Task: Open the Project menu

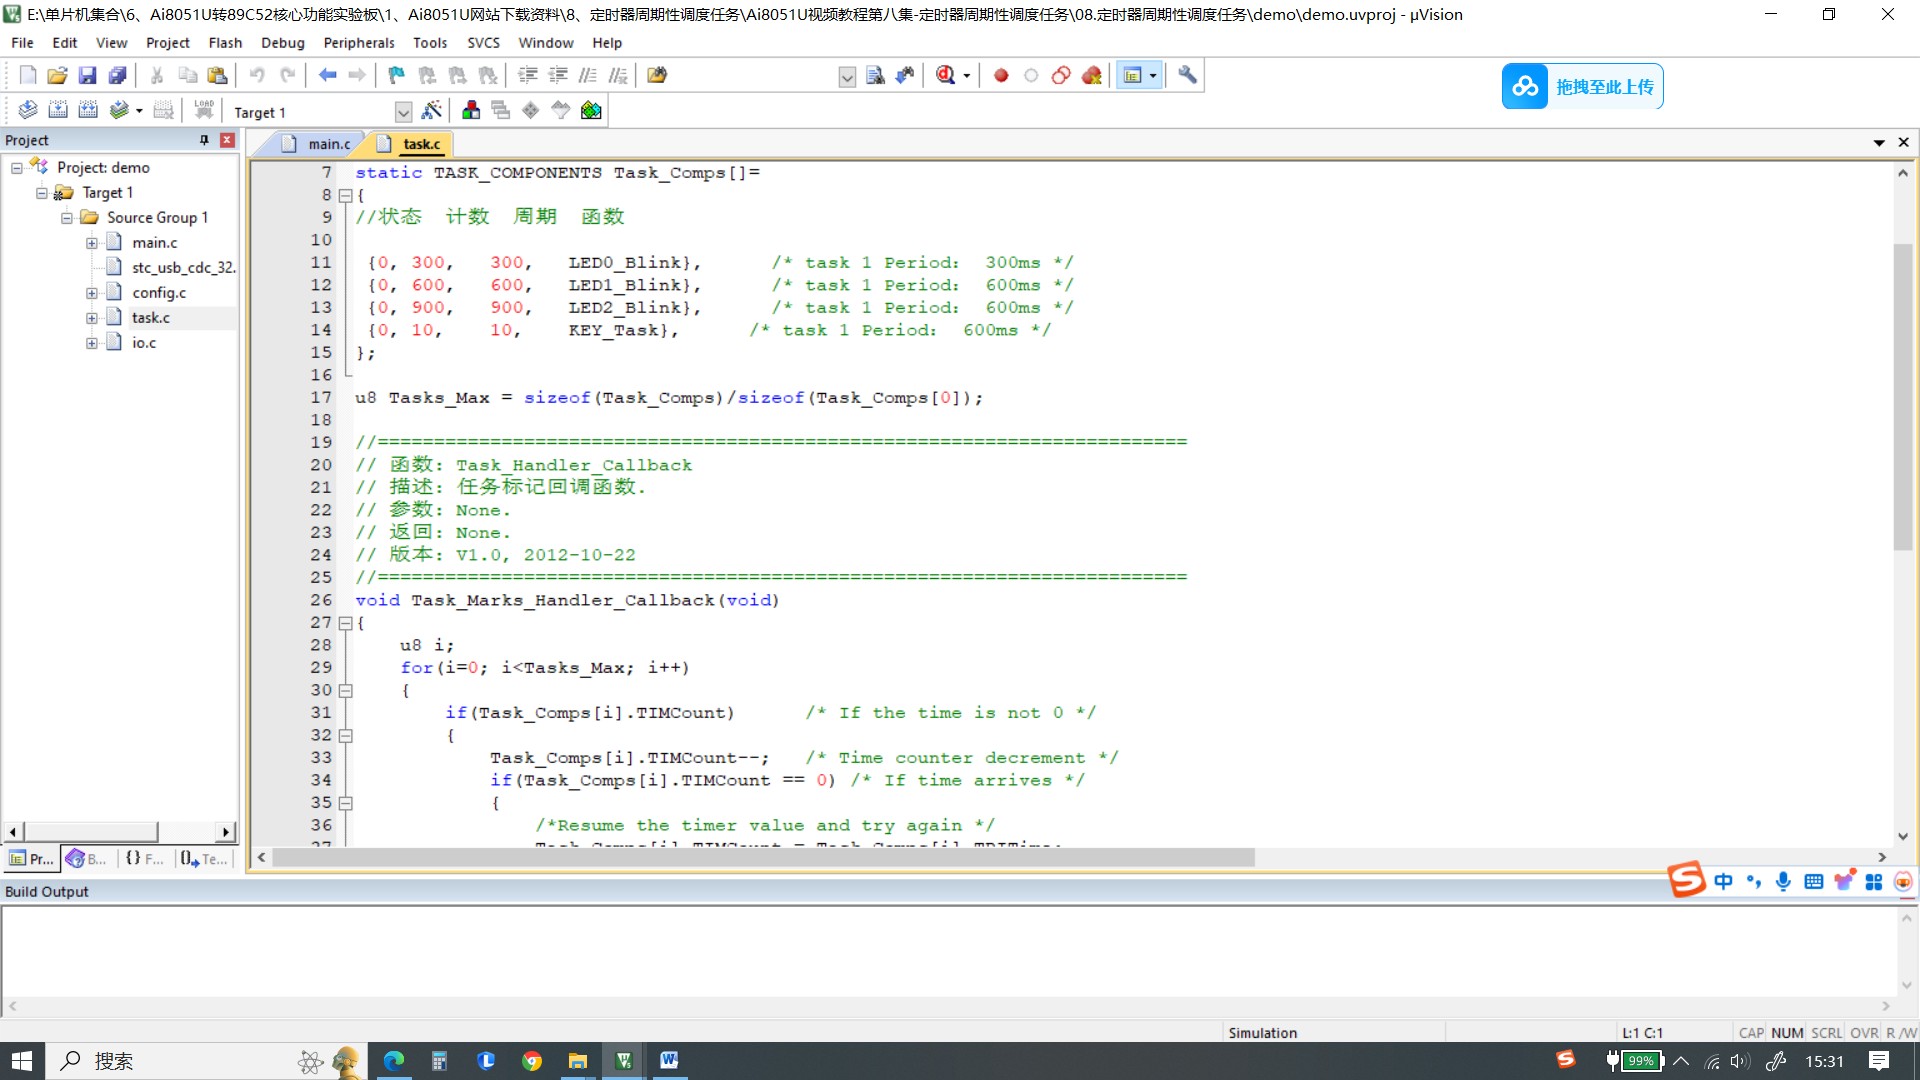Action: 167,43
